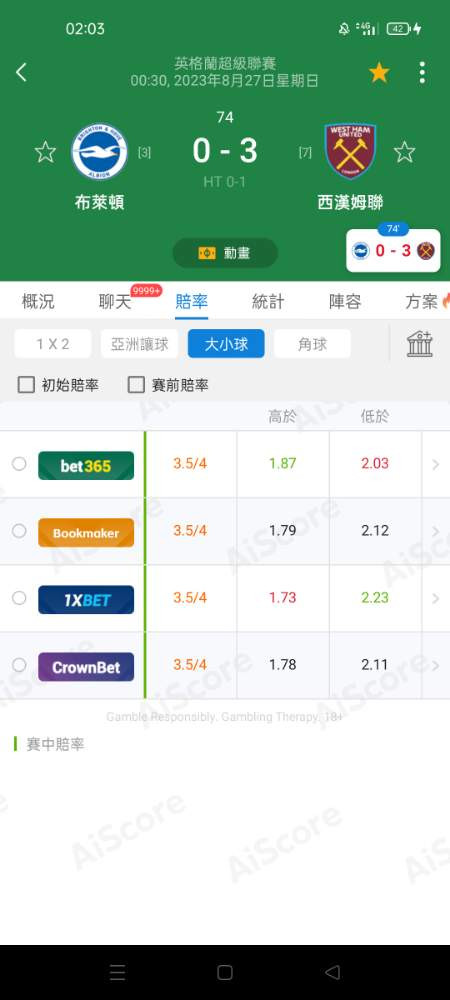Viewport: 450px width, 1000px height.
Task: Enable the 賽前賠率 checkbox
Action: point(136,385)
